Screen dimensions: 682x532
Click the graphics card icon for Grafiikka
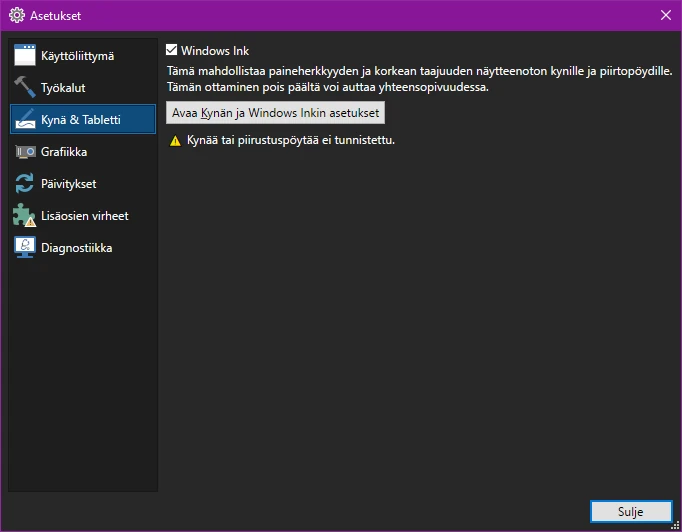pyautogui.click(x=25, y=152)
